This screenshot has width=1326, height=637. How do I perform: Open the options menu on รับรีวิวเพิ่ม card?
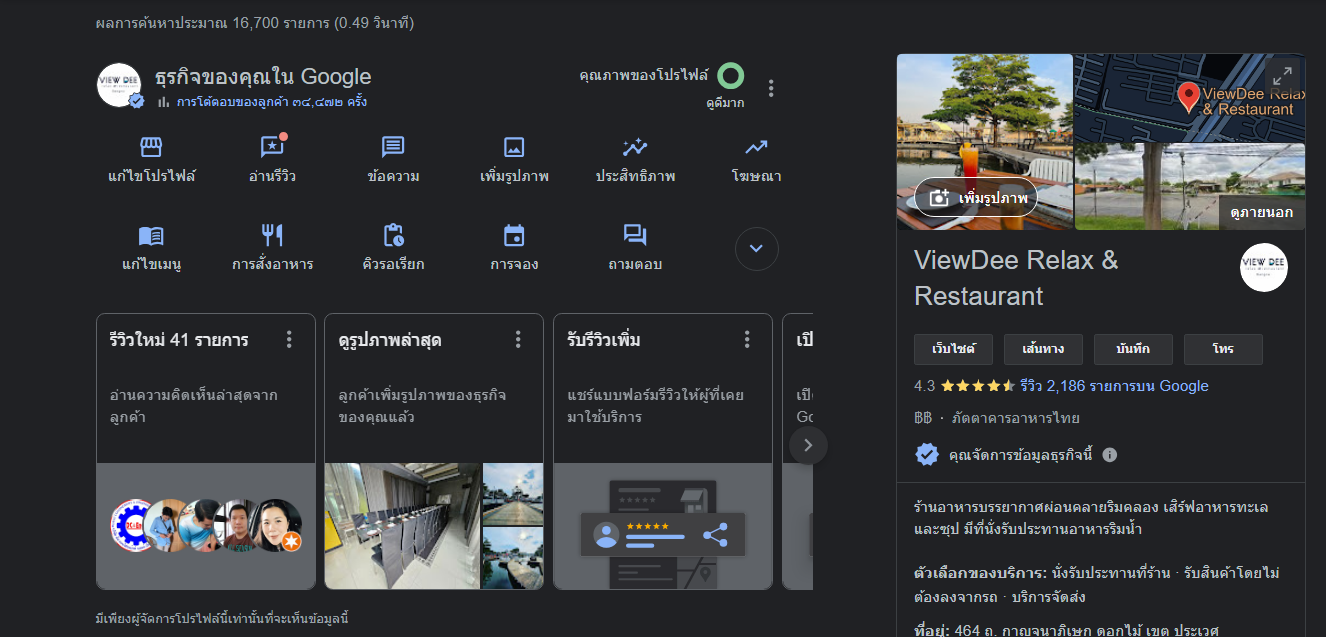tap(747, 340)
